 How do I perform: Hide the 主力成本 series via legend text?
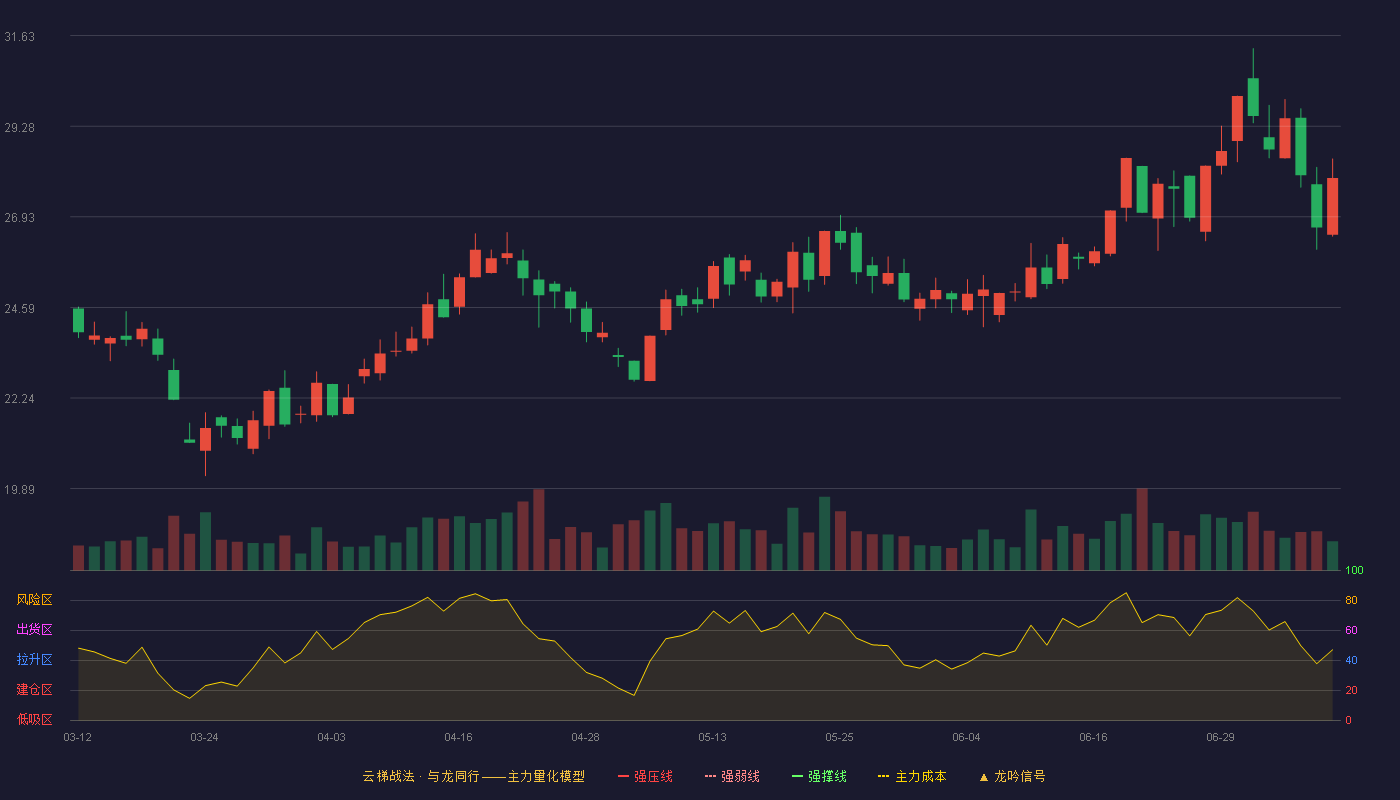click(x=920, y=776)
